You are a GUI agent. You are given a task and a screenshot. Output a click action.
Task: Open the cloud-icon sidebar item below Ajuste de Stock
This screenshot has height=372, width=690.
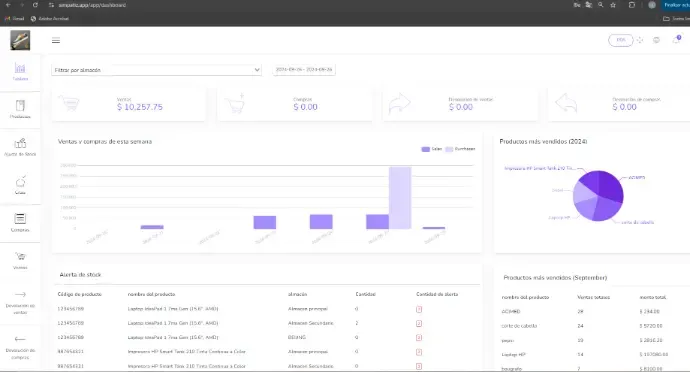[20, 185]
